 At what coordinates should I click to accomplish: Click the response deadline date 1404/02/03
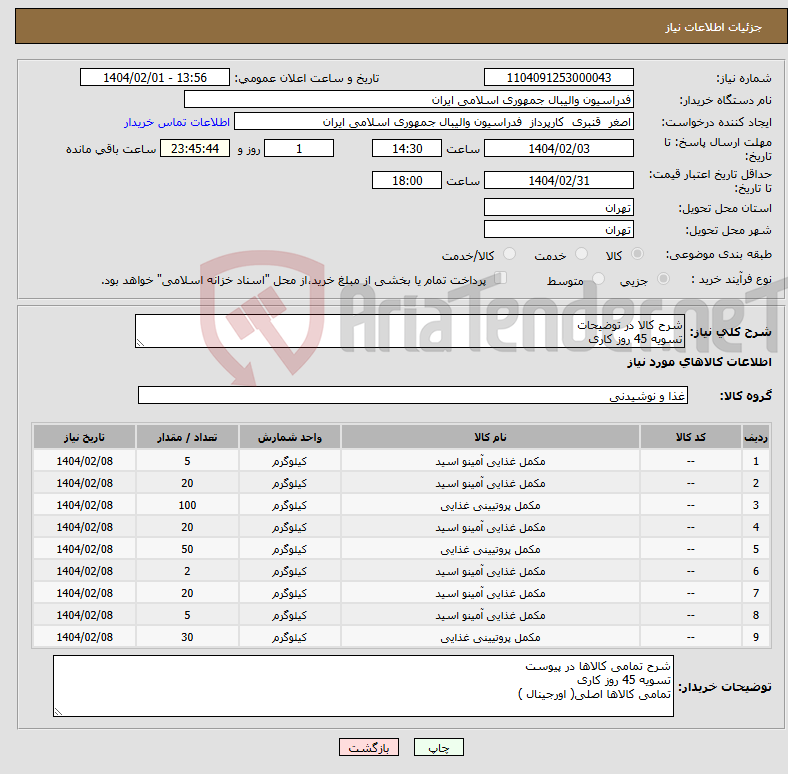[558, 148]
